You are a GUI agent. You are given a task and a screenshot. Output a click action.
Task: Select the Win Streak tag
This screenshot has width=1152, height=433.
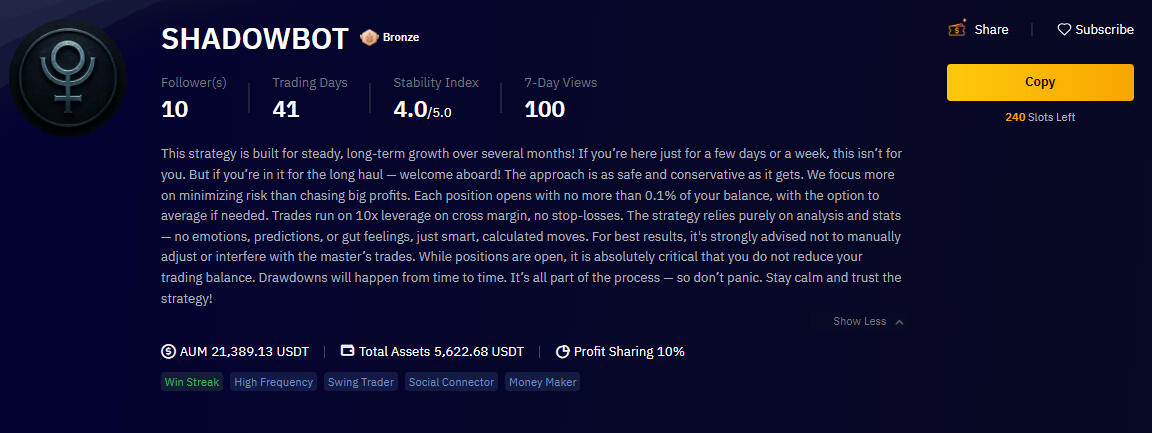tap(191, 382)
